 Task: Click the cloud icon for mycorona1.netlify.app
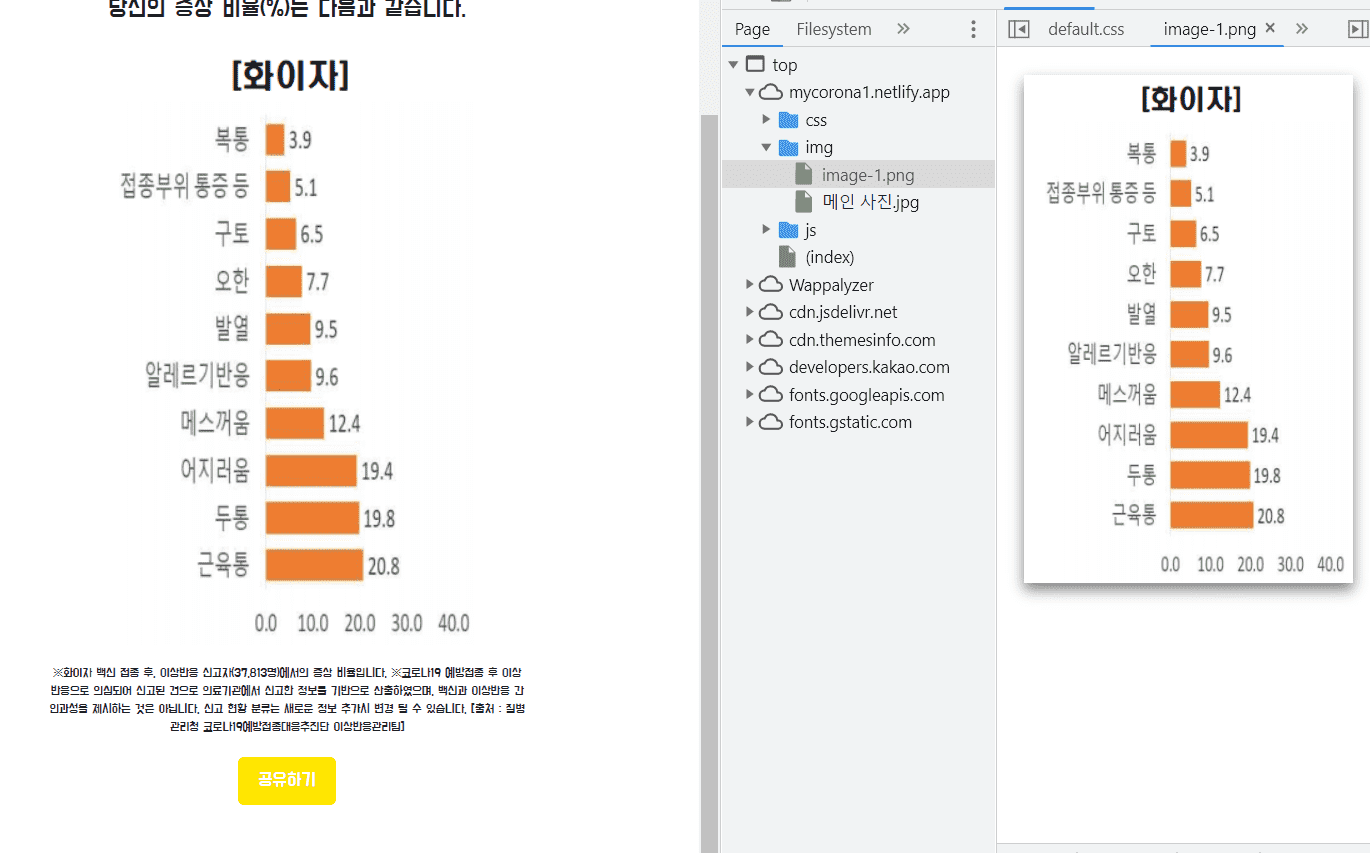click(770, 92)
